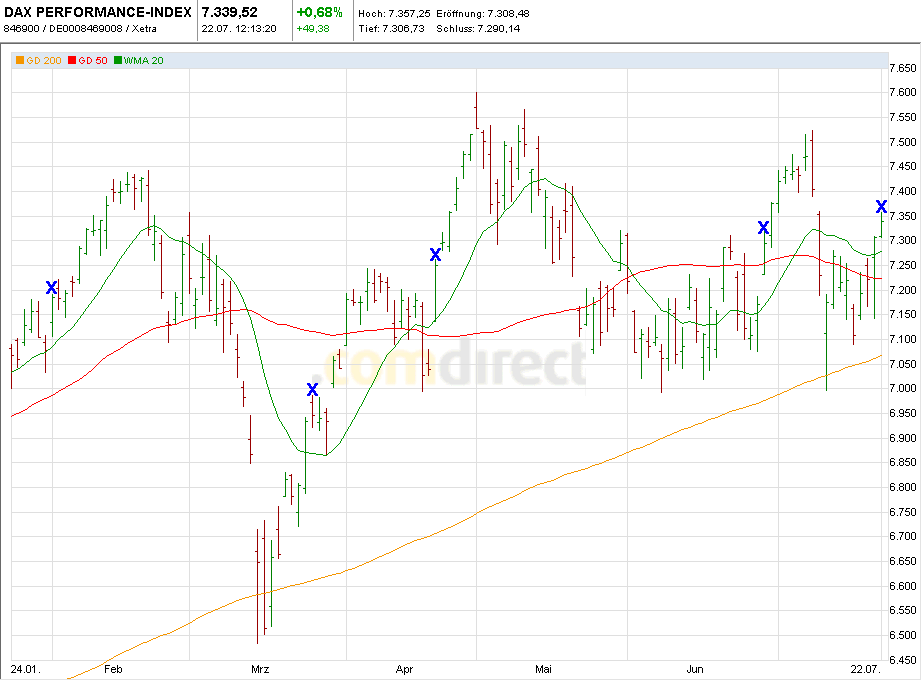Click the 6.600 price axis label

coord(903,585)
